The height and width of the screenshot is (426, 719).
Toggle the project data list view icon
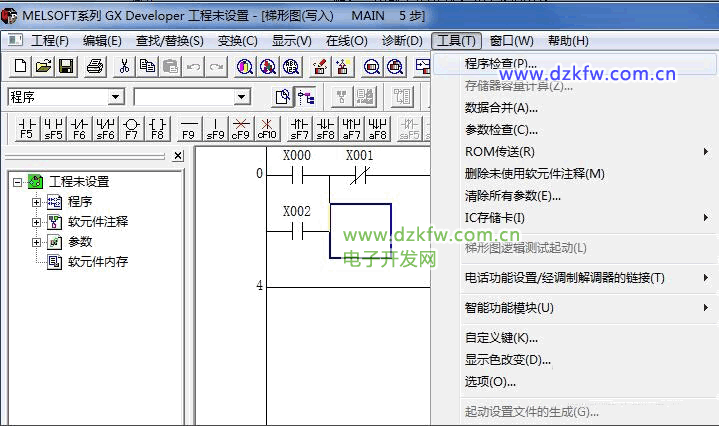(282, 97)
